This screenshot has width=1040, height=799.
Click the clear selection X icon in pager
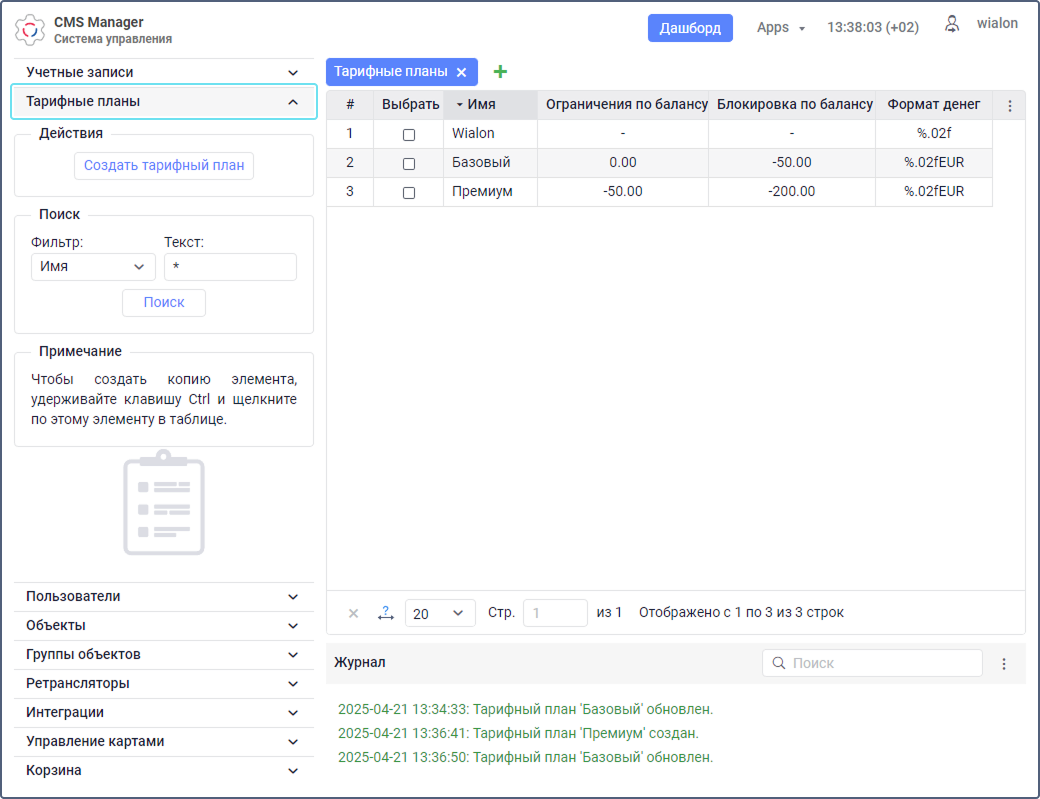[x=353, y=613]
